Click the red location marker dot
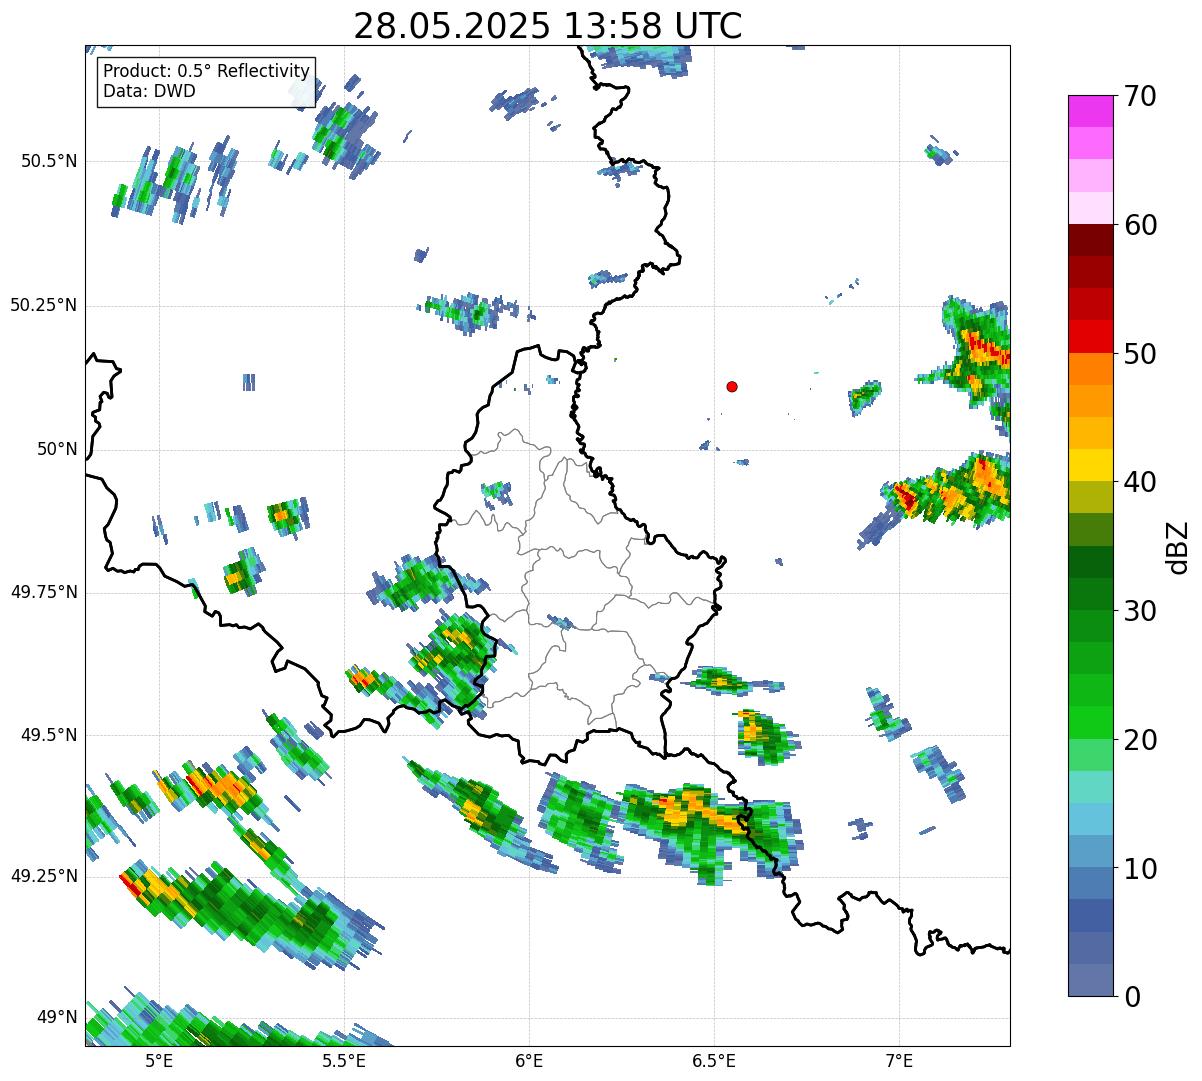The height and width of the screenshot is (1081, 1202). tap(732, 386)
